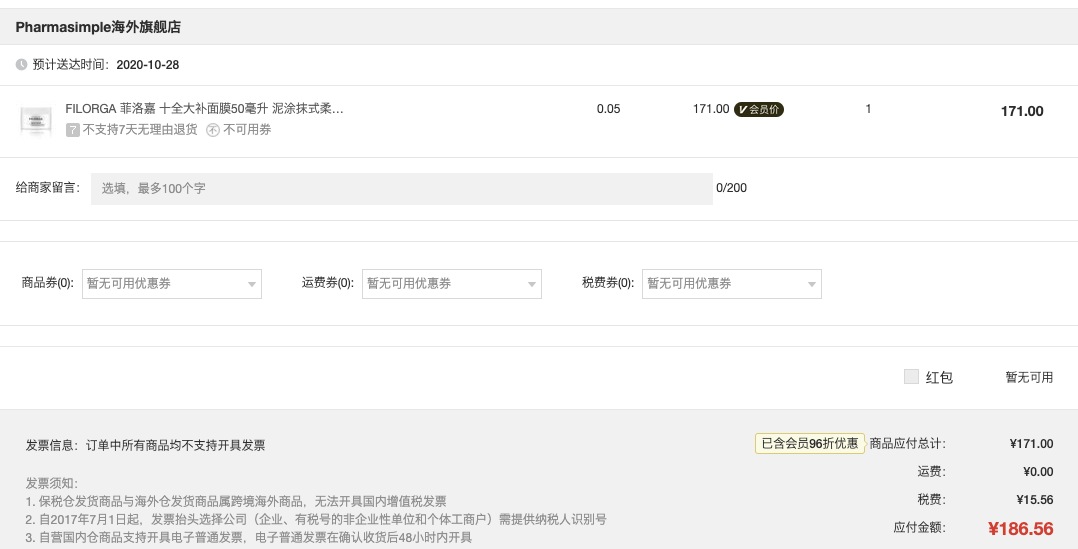Click the 不可用券 text label

pyautogui.click(x=247, y=130)
